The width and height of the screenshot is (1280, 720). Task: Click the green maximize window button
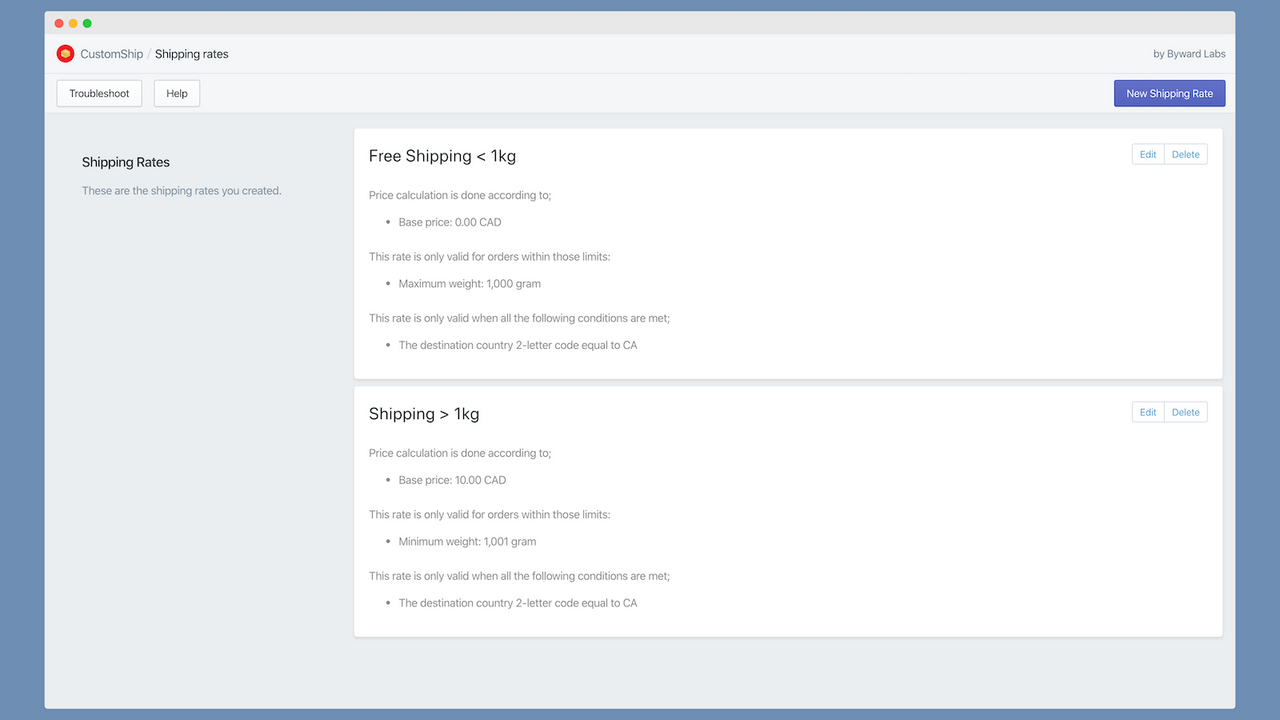[87, 23]
